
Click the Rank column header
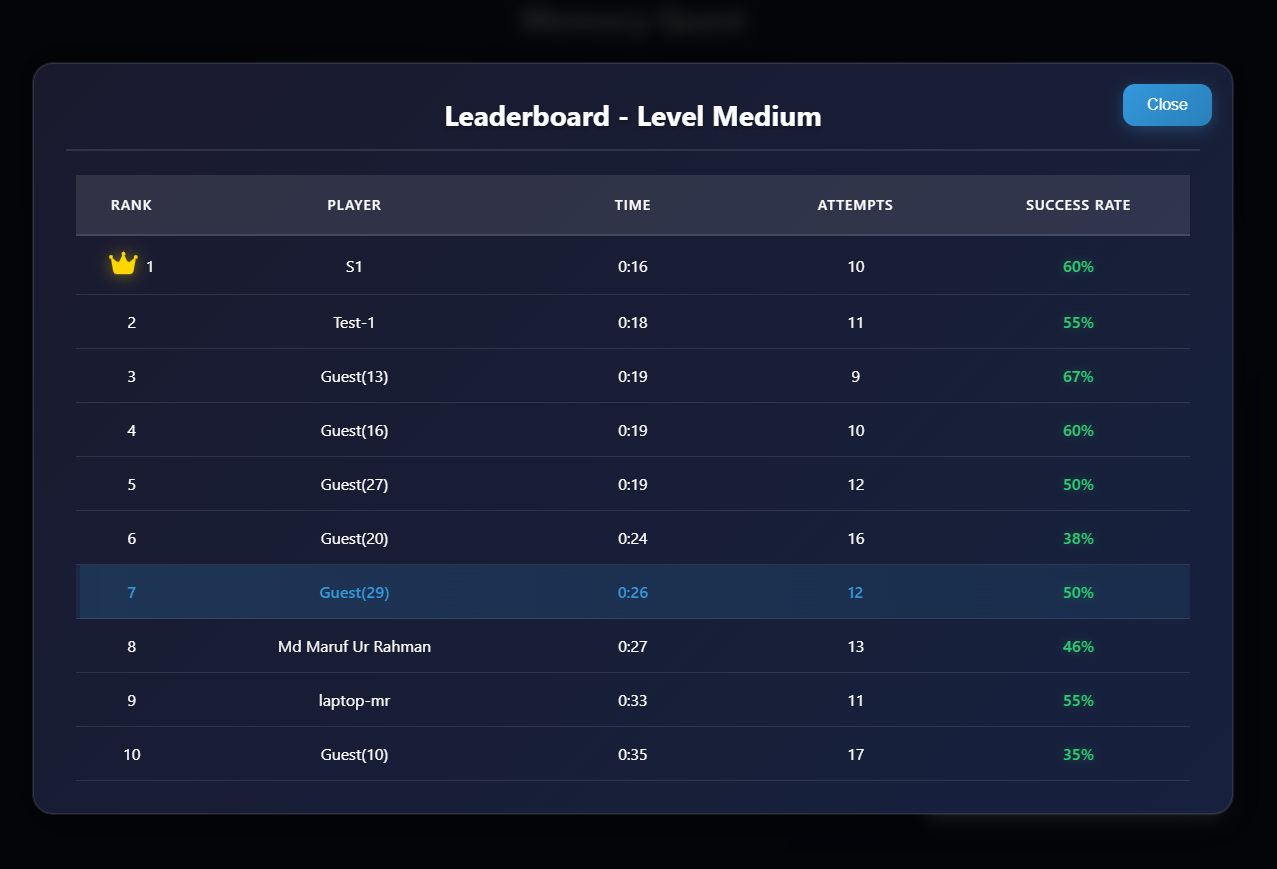132,205
